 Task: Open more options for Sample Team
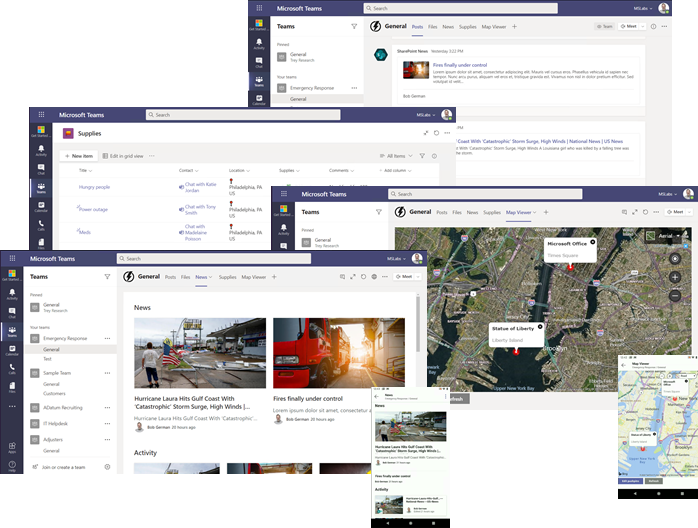pyautogui.click(x=107, y=373)
